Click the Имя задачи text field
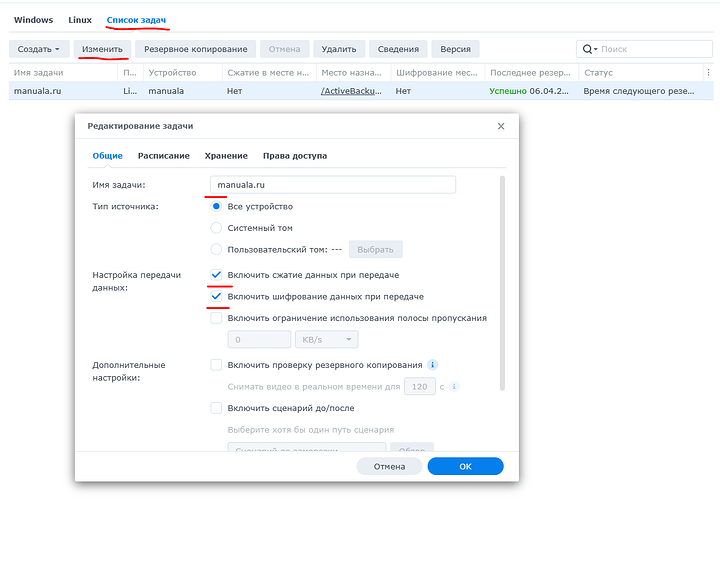The width and height of the screenshot is (720, 562). point(332,185)
